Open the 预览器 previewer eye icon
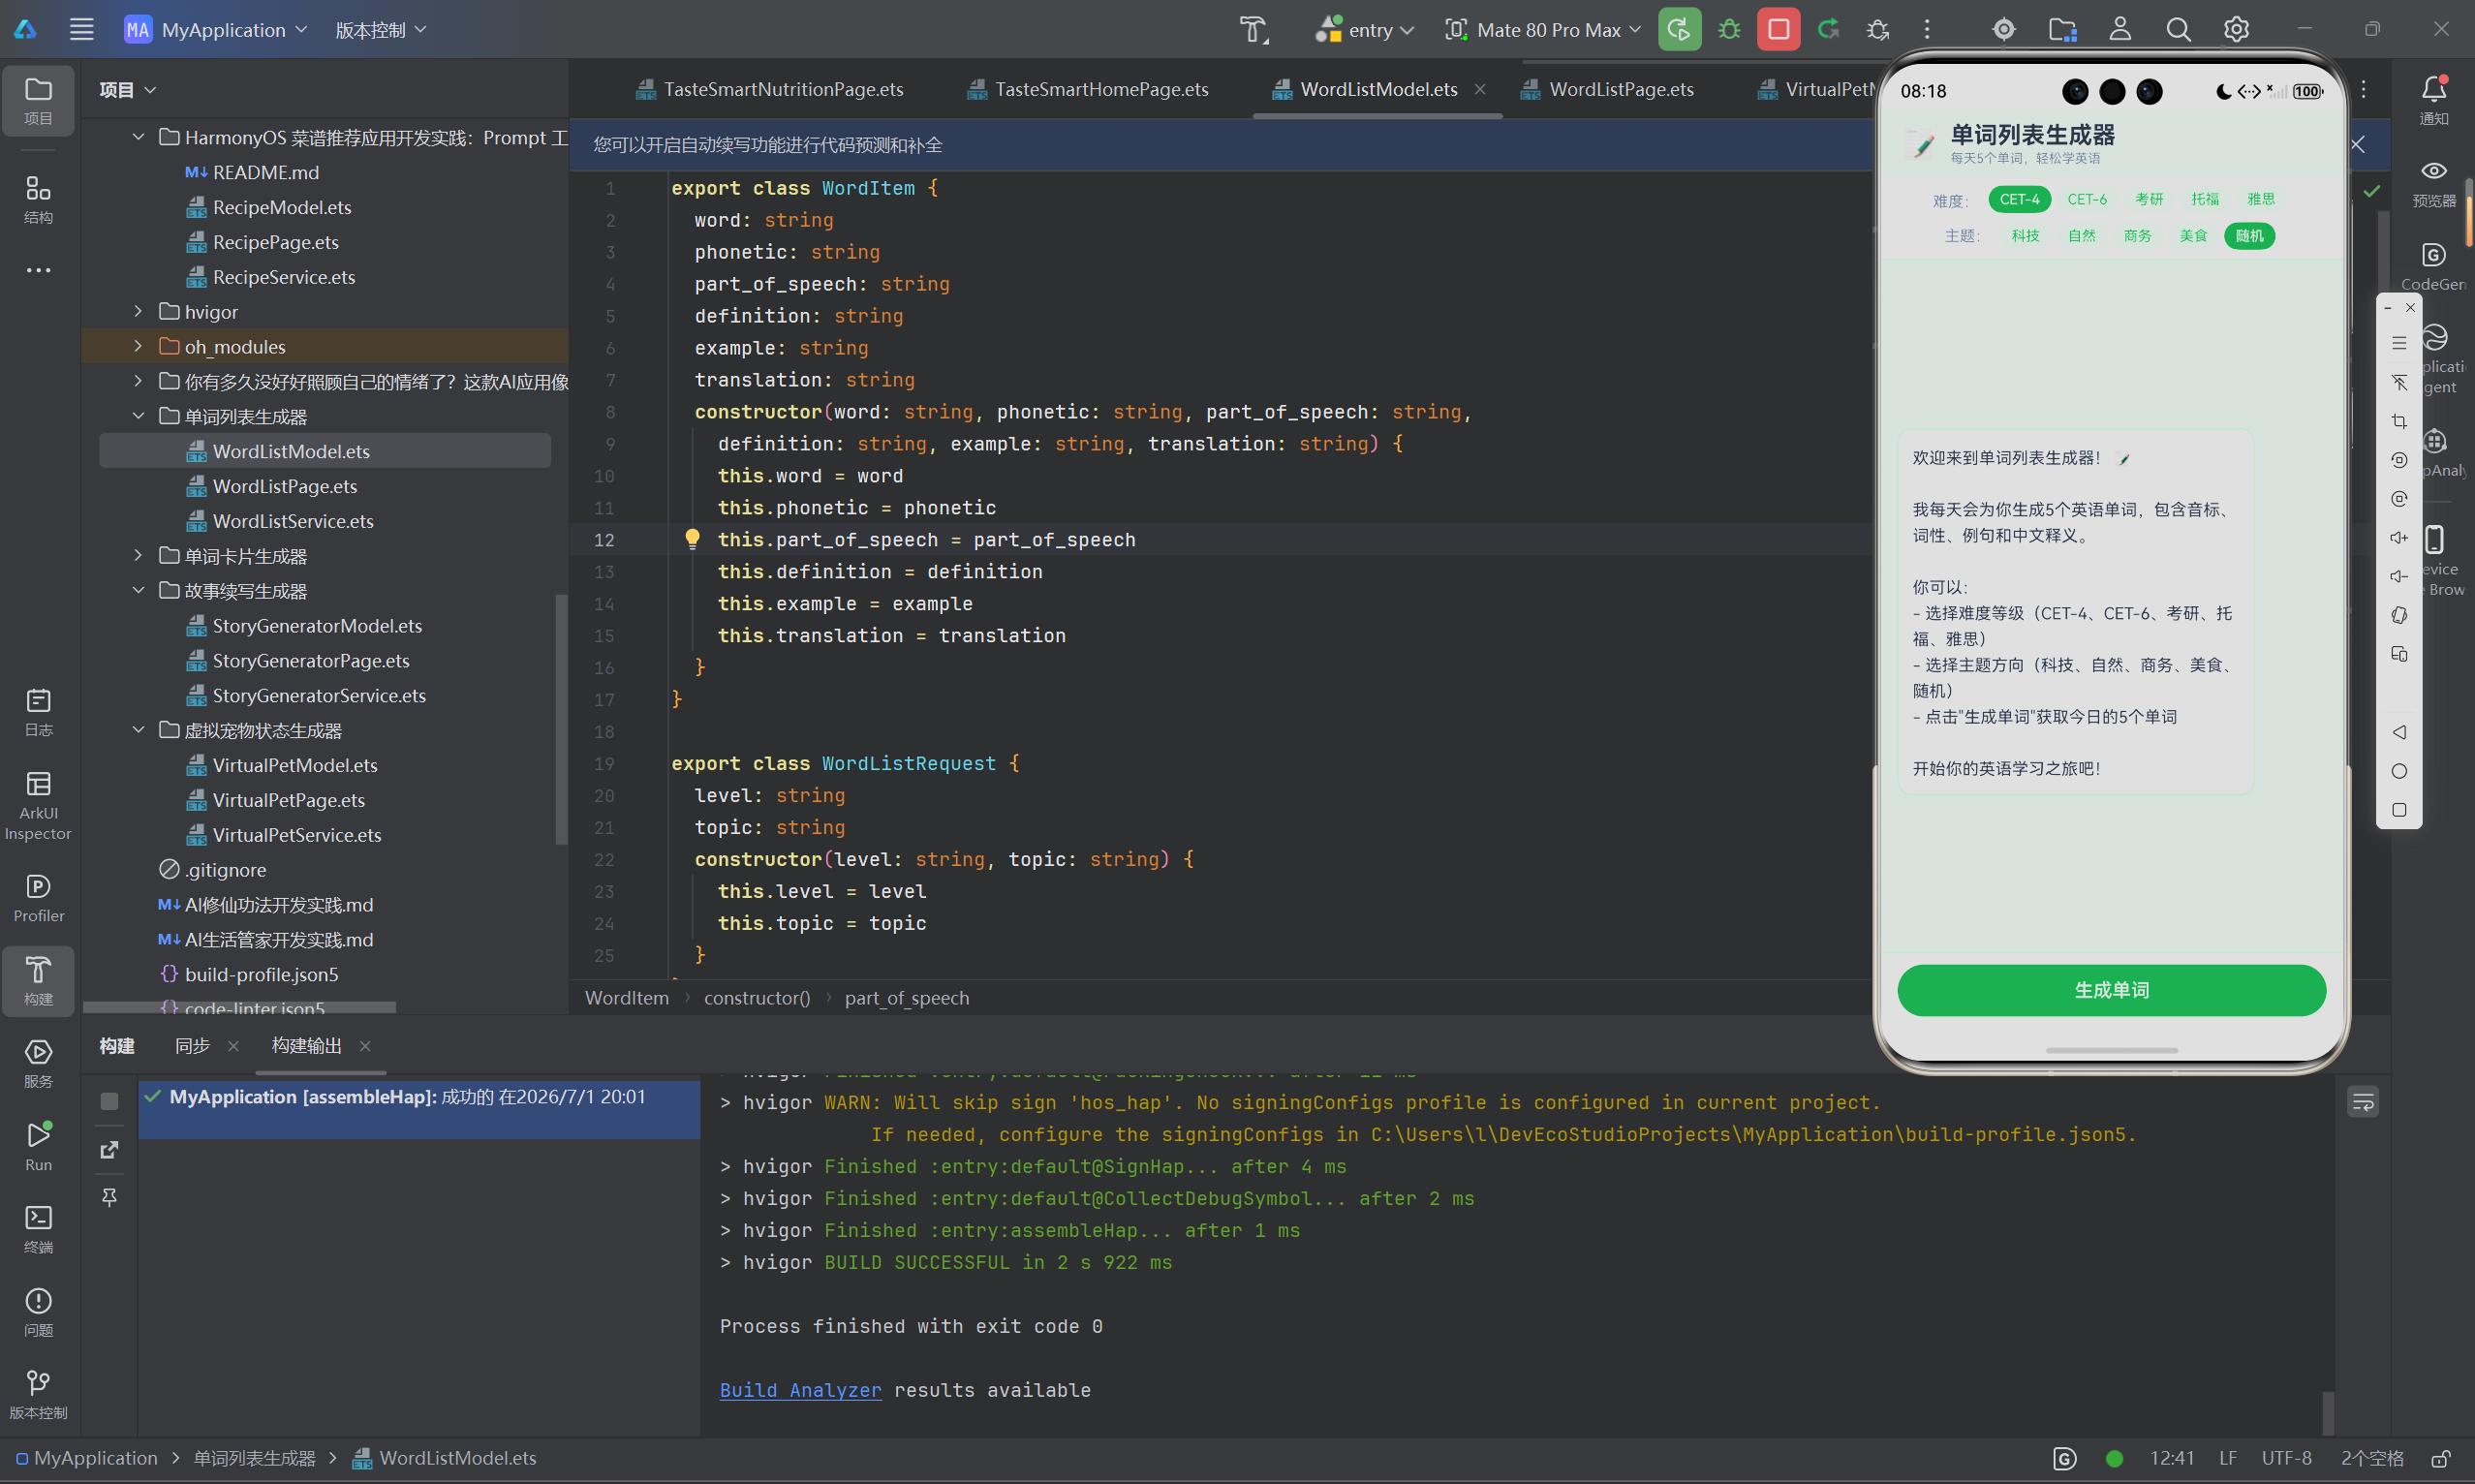The image size is (2475, 1484). click(x=2433, y=184)
